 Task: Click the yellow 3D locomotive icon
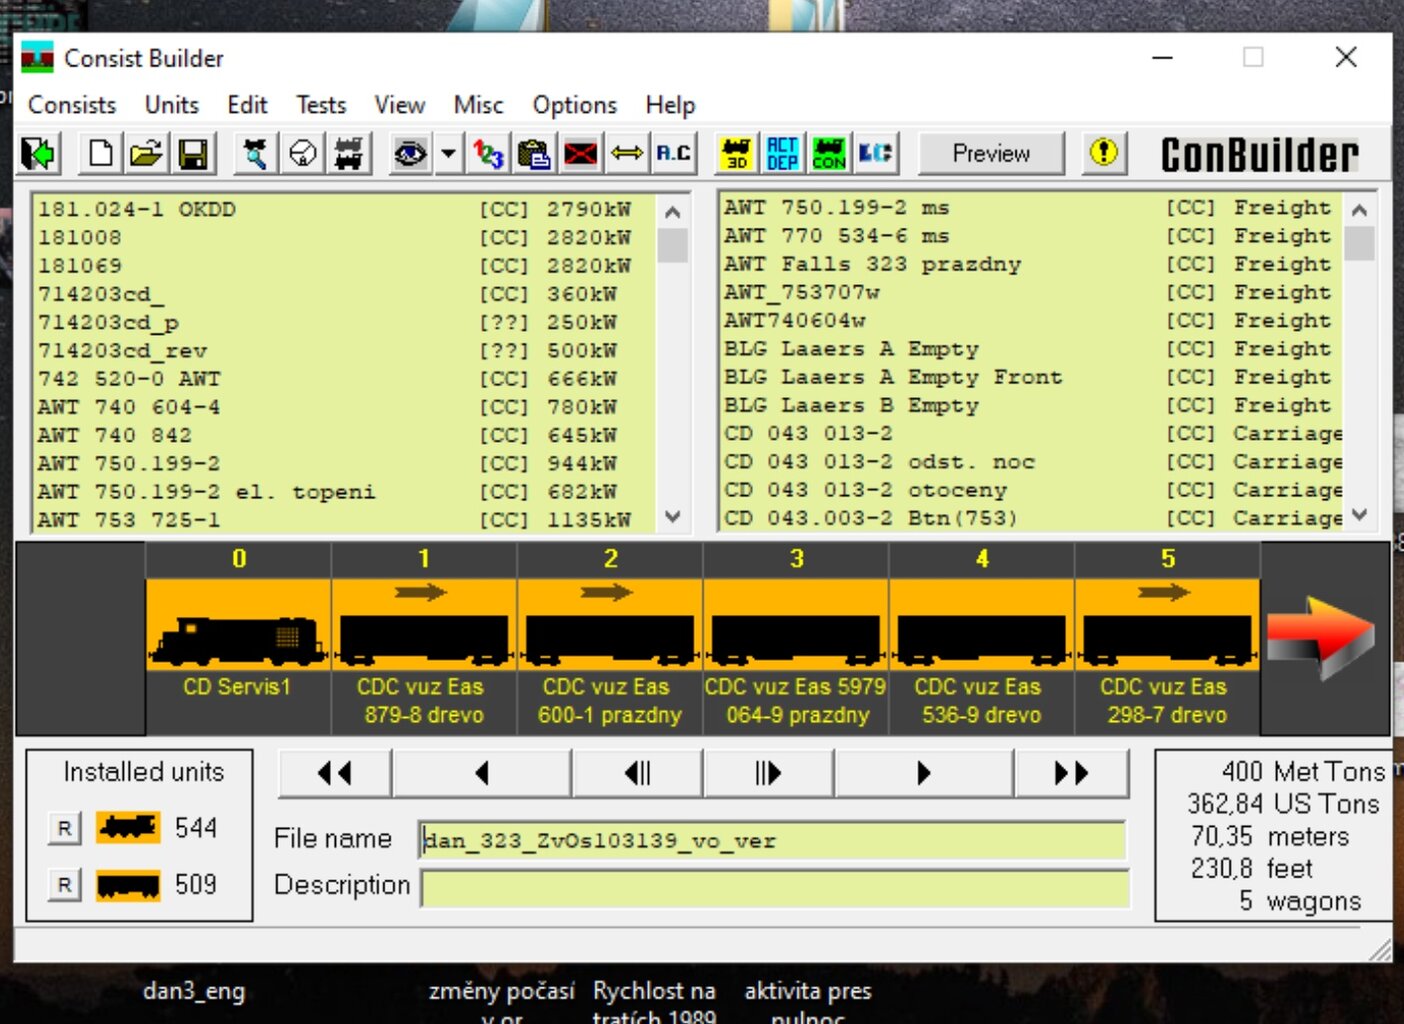737,154
